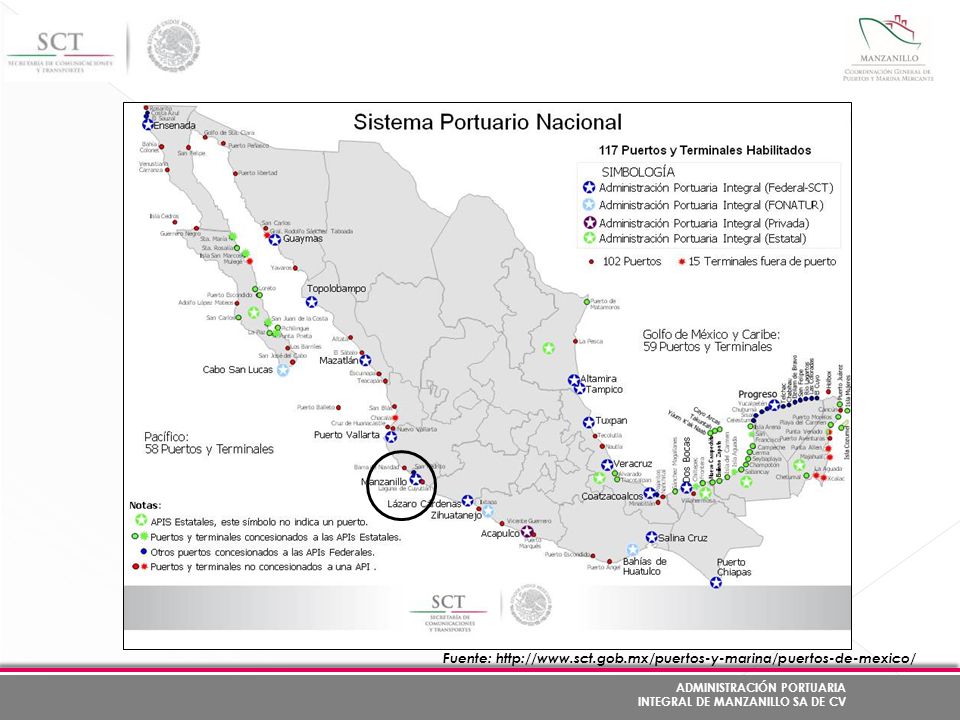Click the SCT logo below the map
The image size is (960, 720).
448,612
